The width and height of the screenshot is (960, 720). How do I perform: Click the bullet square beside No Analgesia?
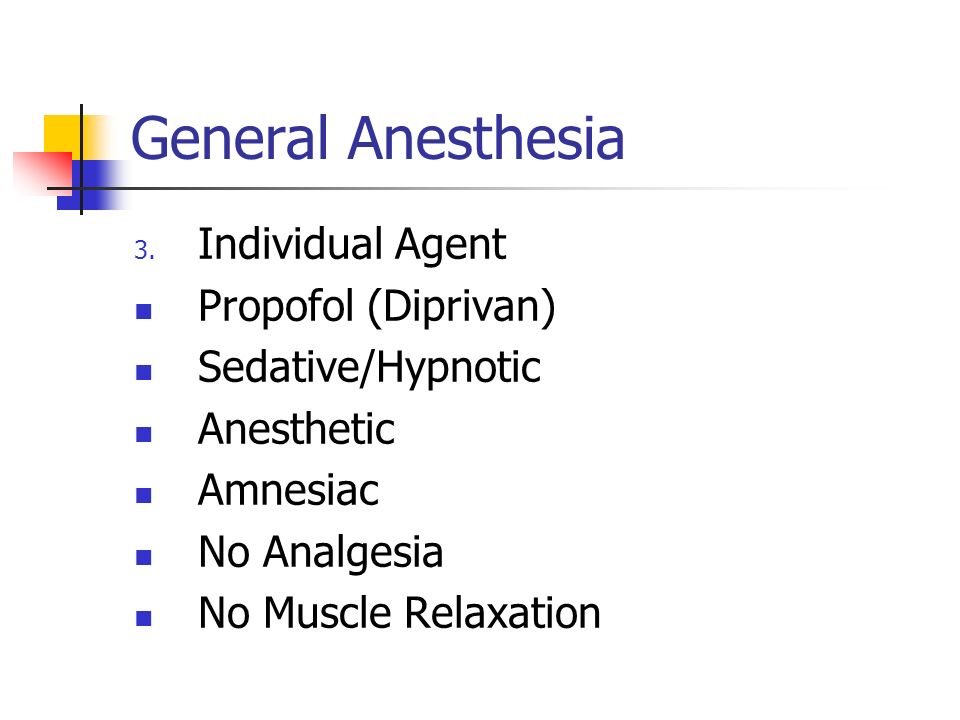(x=143, y=557)
